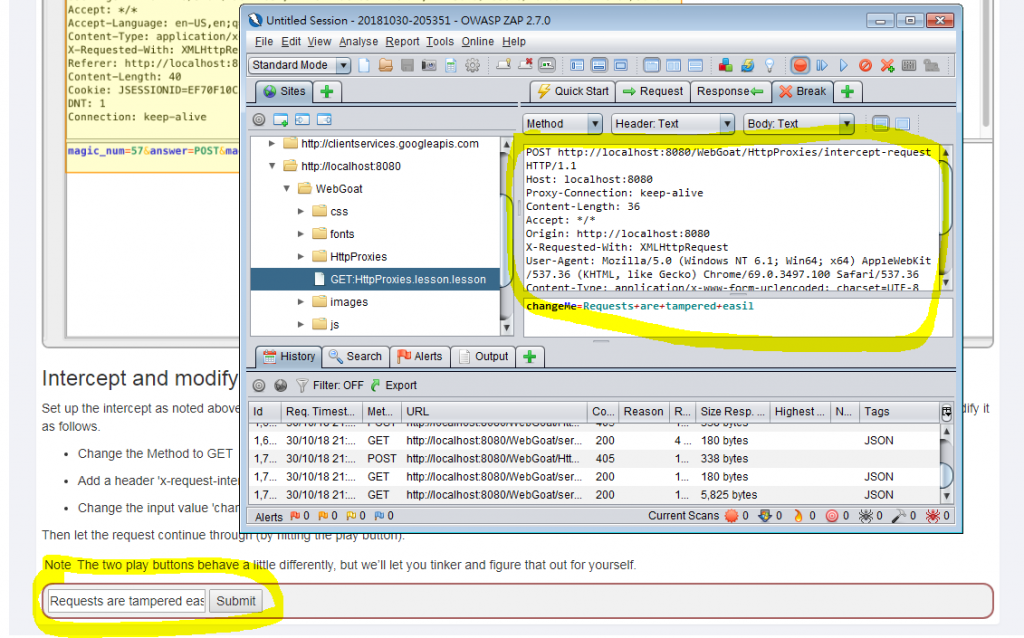Click green plus next to Output tab
Viewport: 1024px width, 638px height.
pyautogui.click(x=530, y=357)
